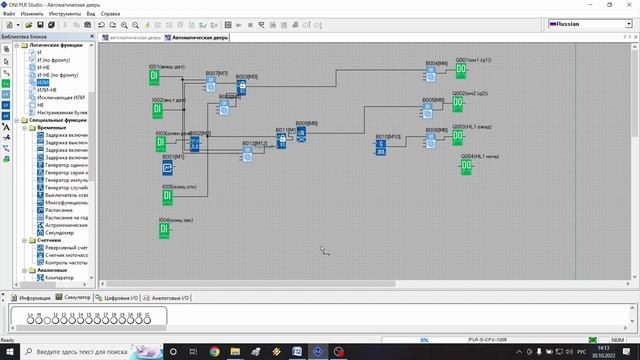This screenshot has width=640, height=360.
Task: Select block B010 on canvas
Action: pos(381,147)
